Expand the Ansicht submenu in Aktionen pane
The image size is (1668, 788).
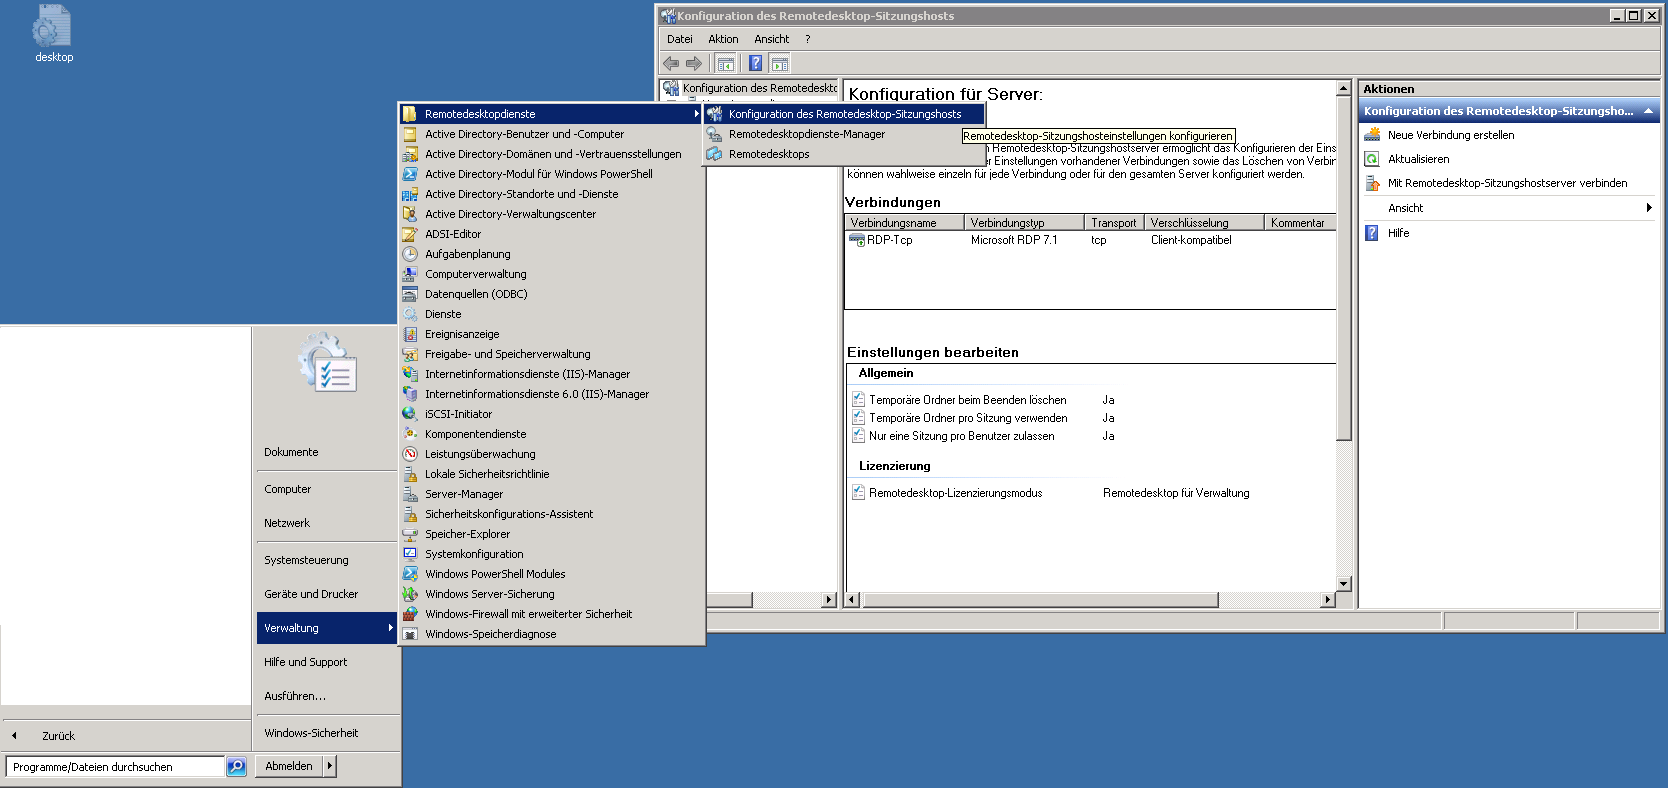point(1648,208)
